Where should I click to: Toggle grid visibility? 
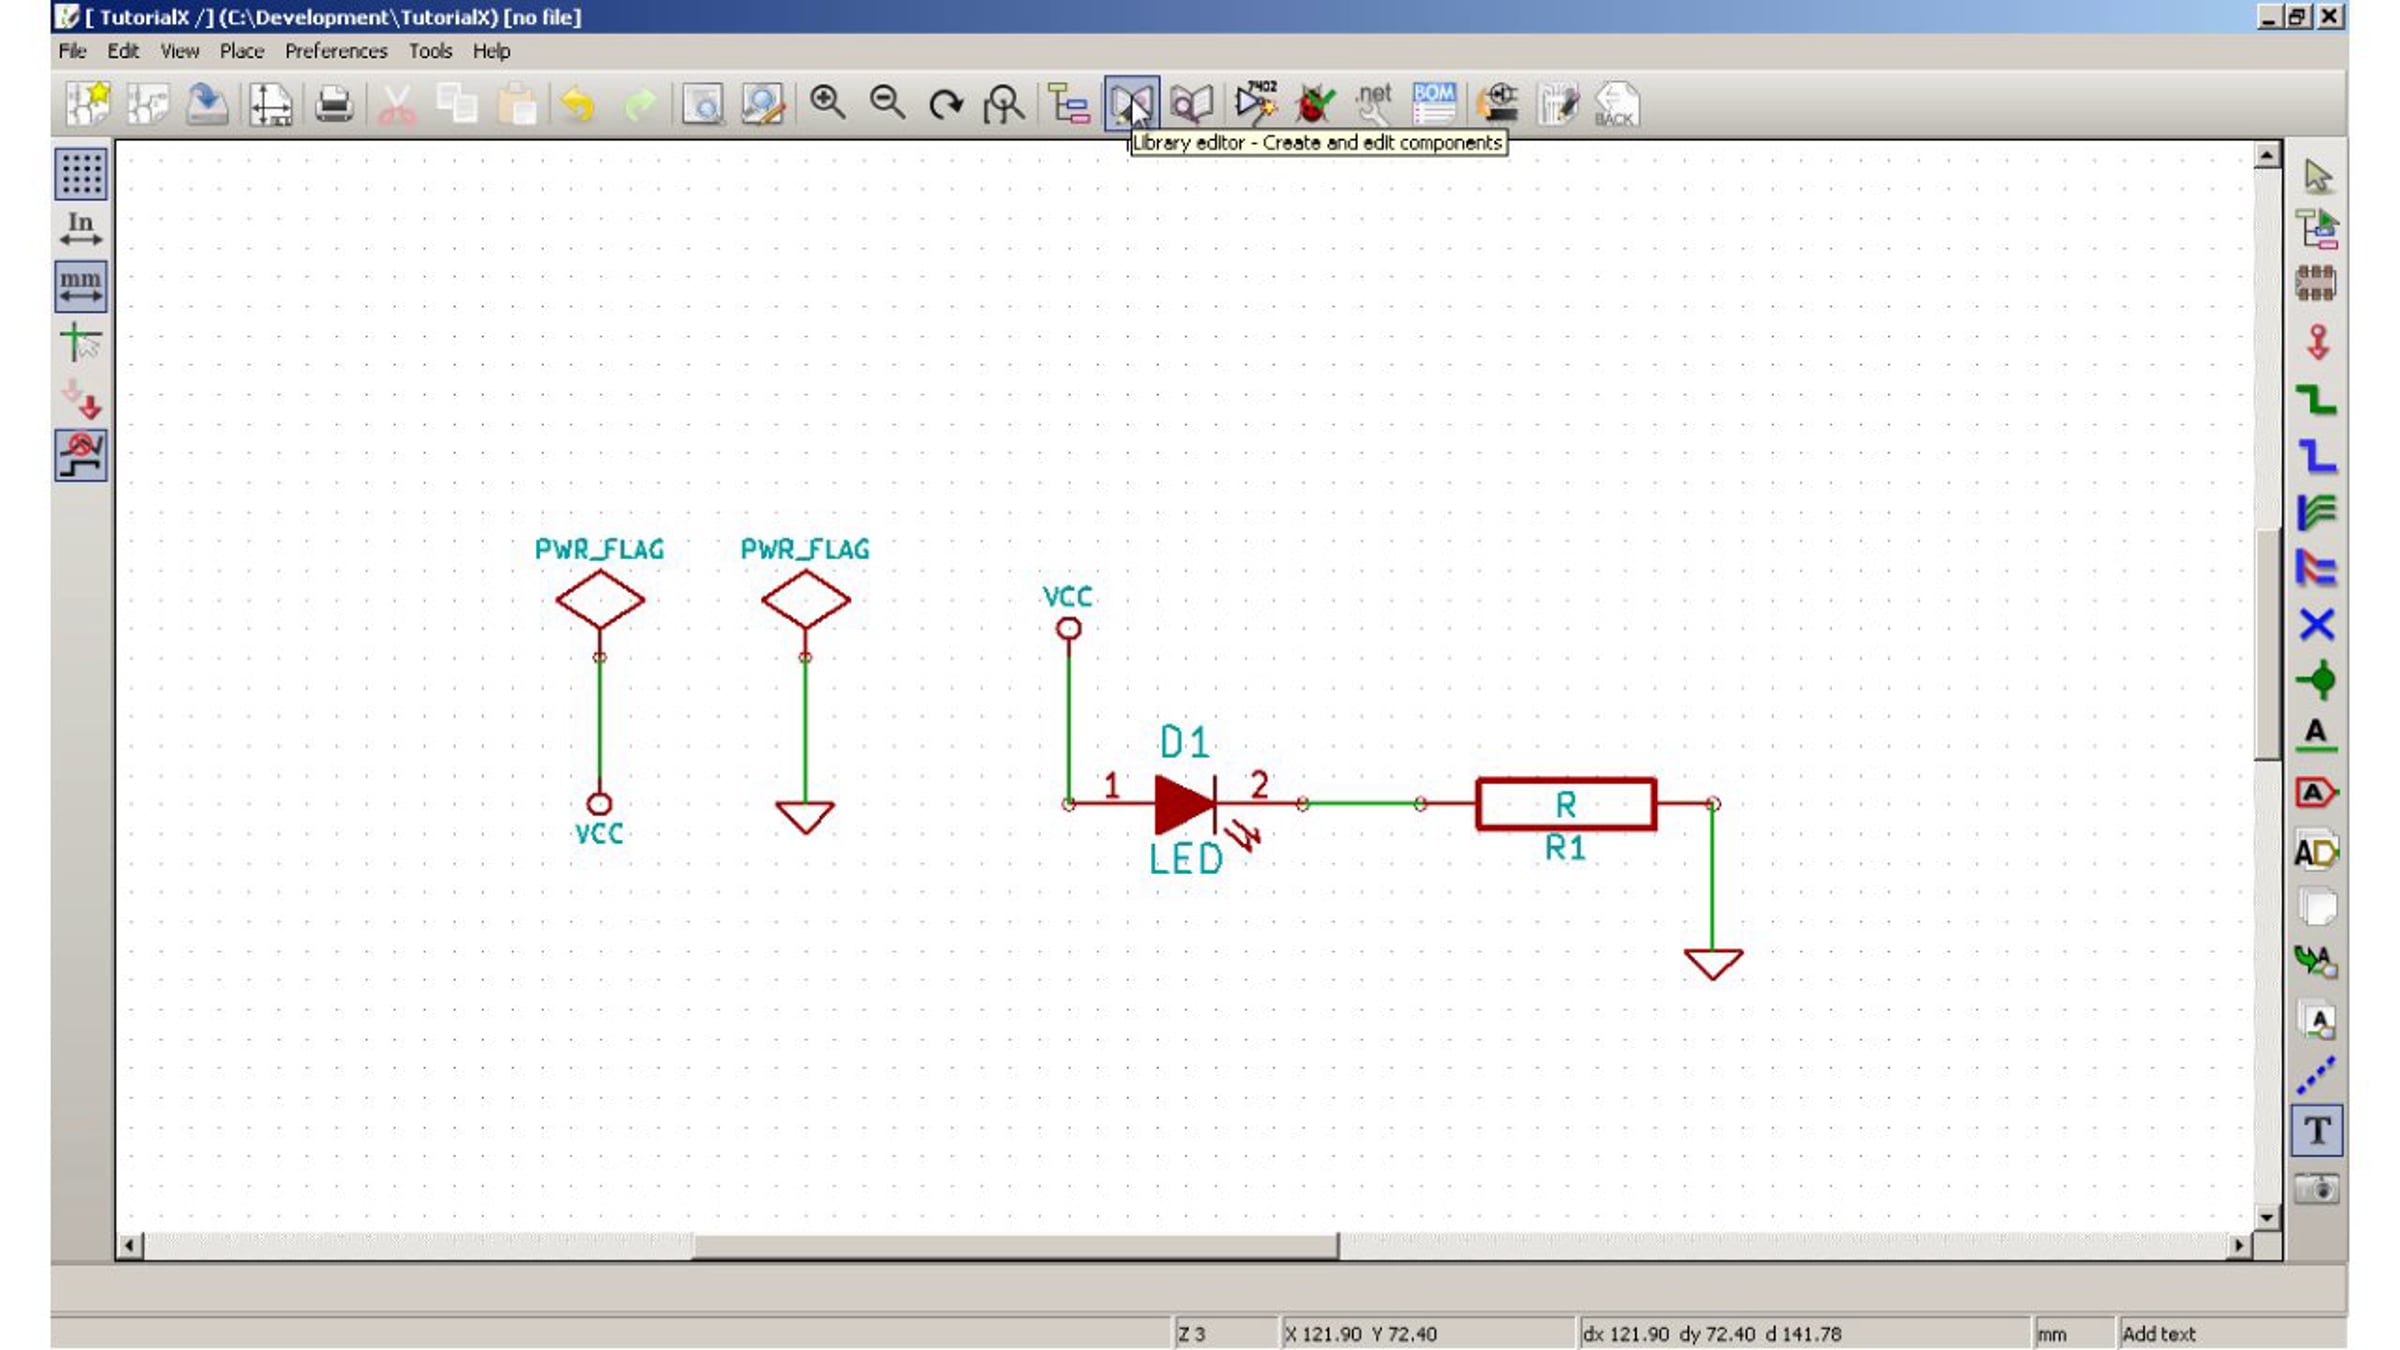click(x=81, y=174)
